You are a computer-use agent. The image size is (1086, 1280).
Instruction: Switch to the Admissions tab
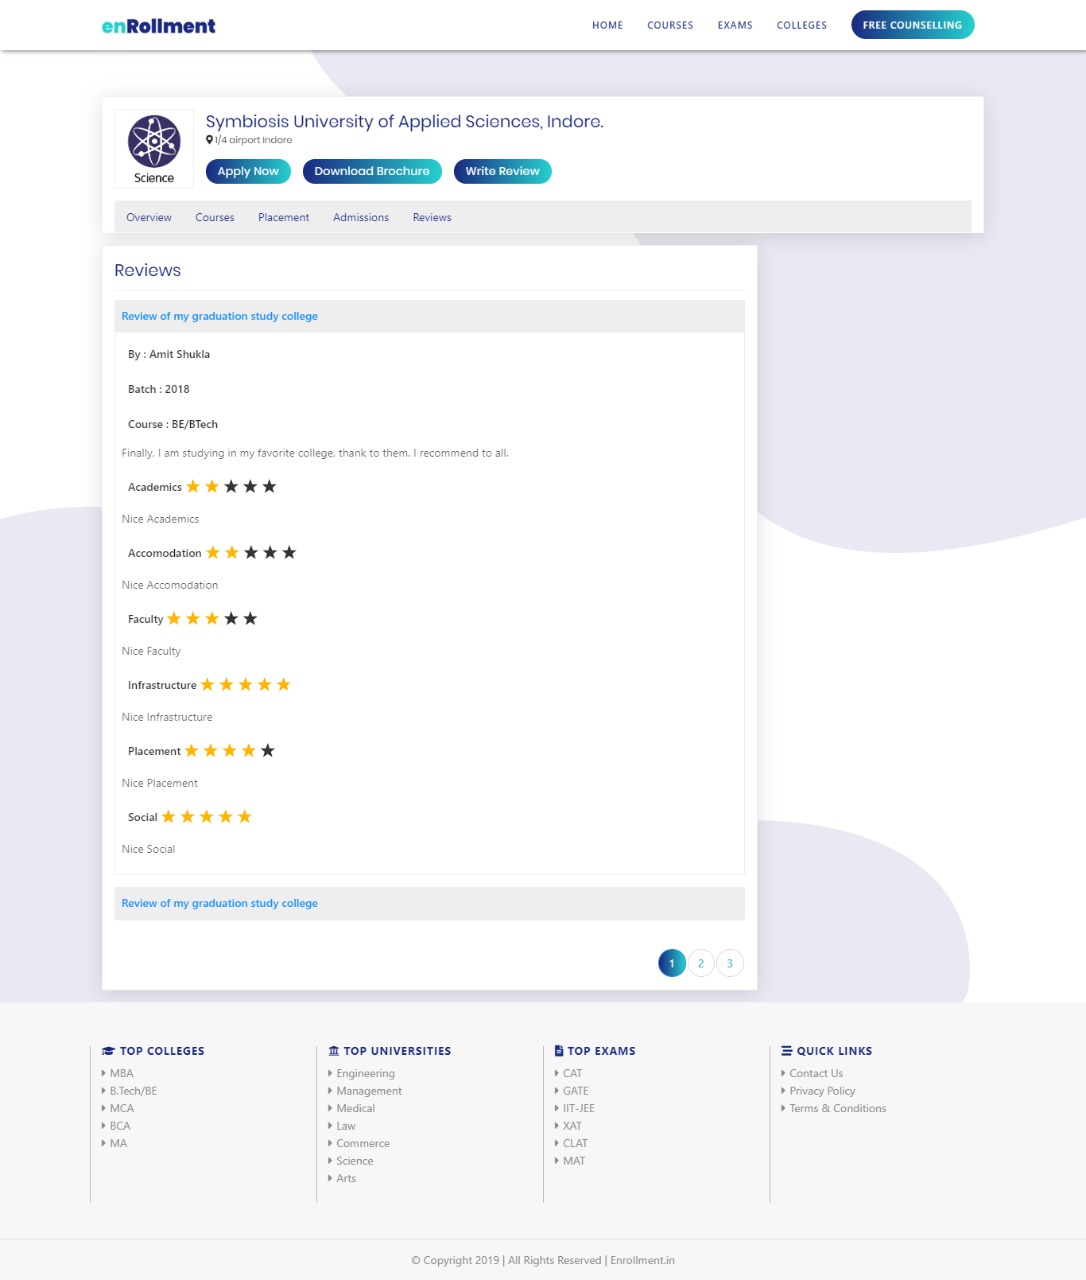coord(361,217)
